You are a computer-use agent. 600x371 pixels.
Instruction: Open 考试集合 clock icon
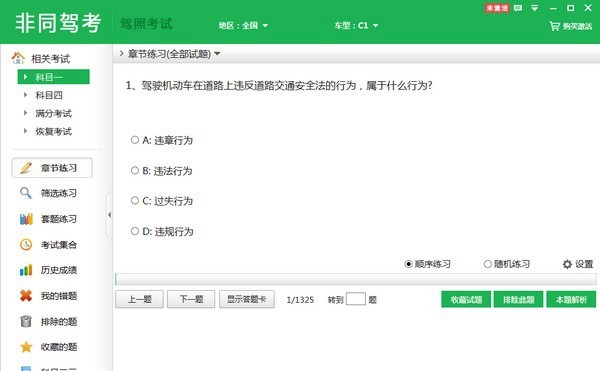(26, 244)
